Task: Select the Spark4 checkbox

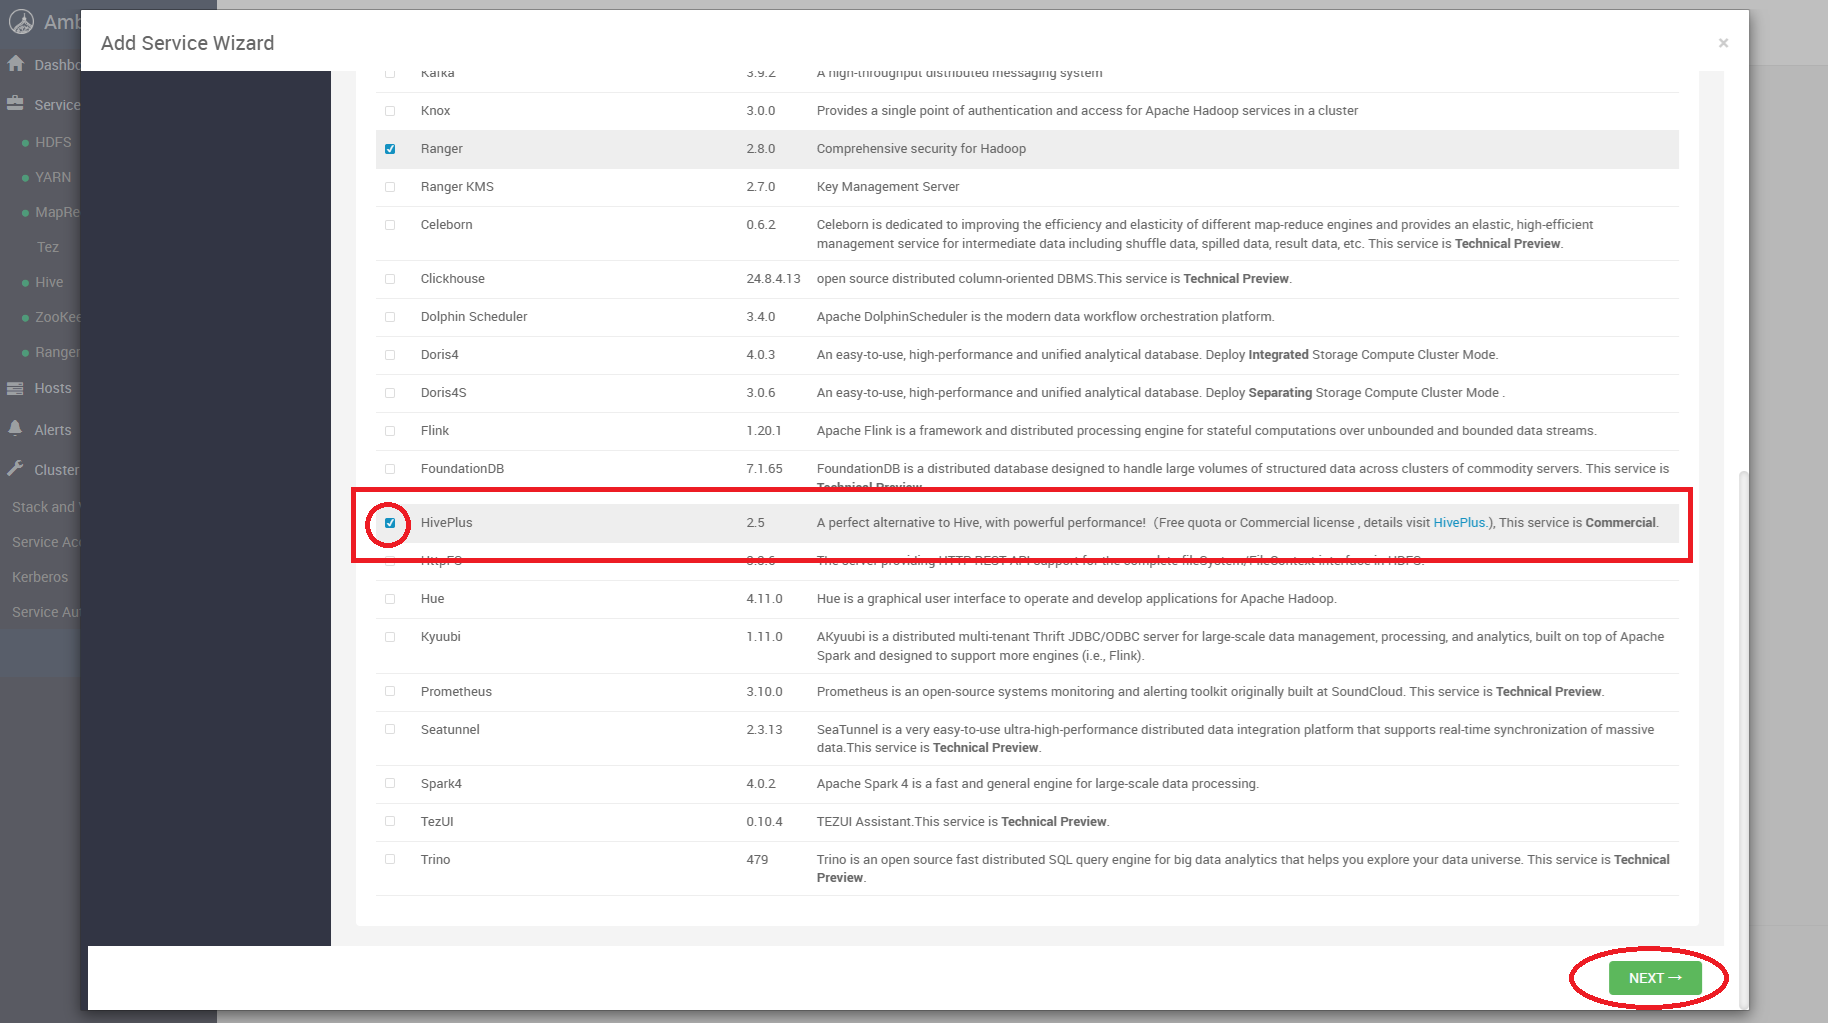Action: point(390,783)
